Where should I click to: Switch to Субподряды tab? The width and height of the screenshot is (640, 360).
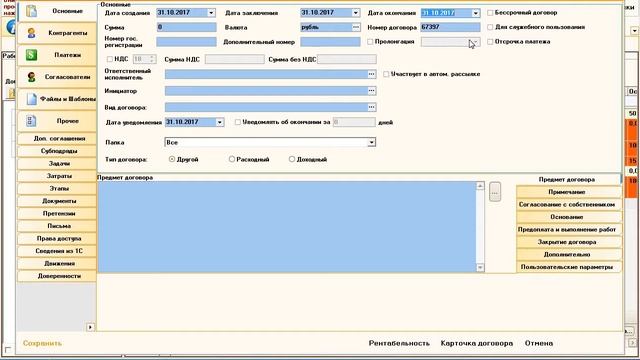[57, 151]
